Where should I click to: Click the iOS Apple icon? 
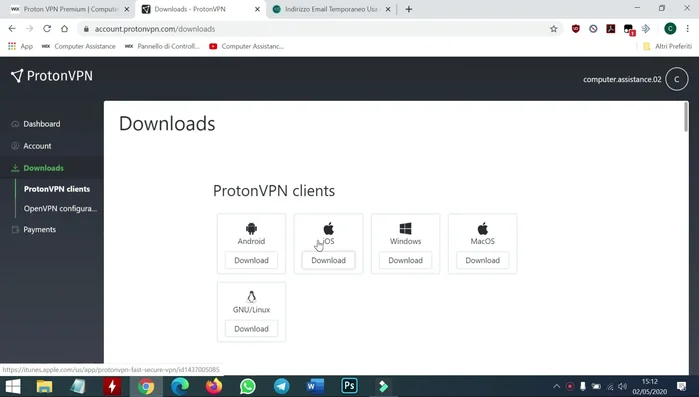click(x=329, y=229)
